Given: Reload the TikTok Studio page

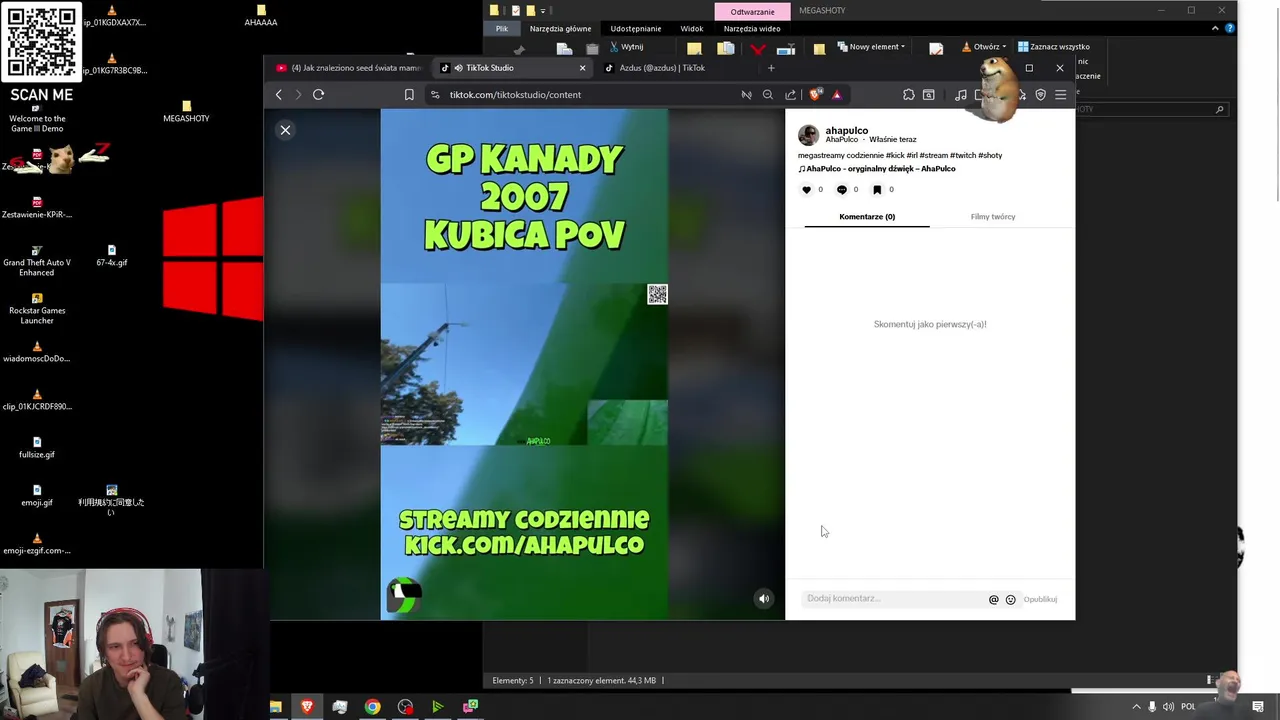Looking at the screenshot, I should click(318, 95).
